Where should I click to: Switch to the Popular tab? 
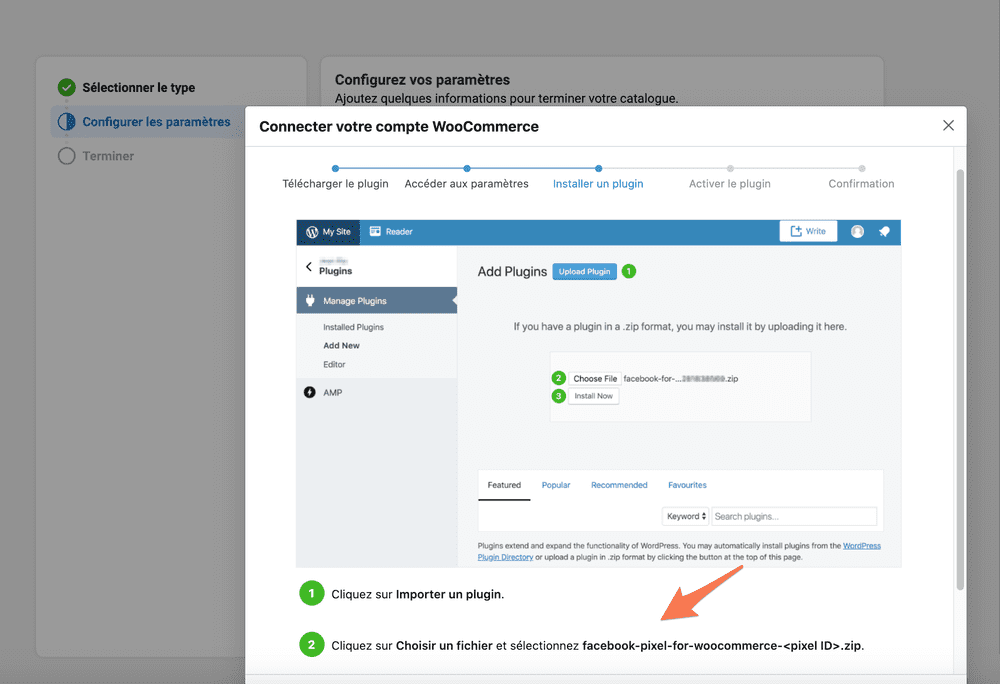555,485
